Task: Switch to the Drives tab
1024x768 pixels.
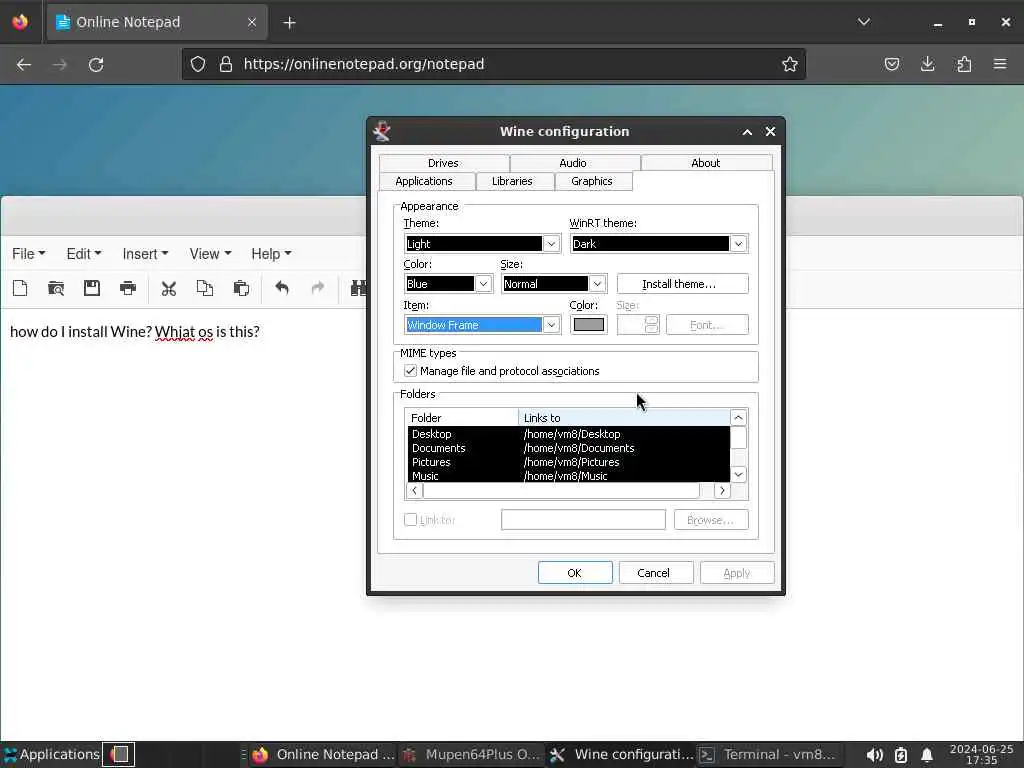Action: pyautogui.click(x=443, y=163)
